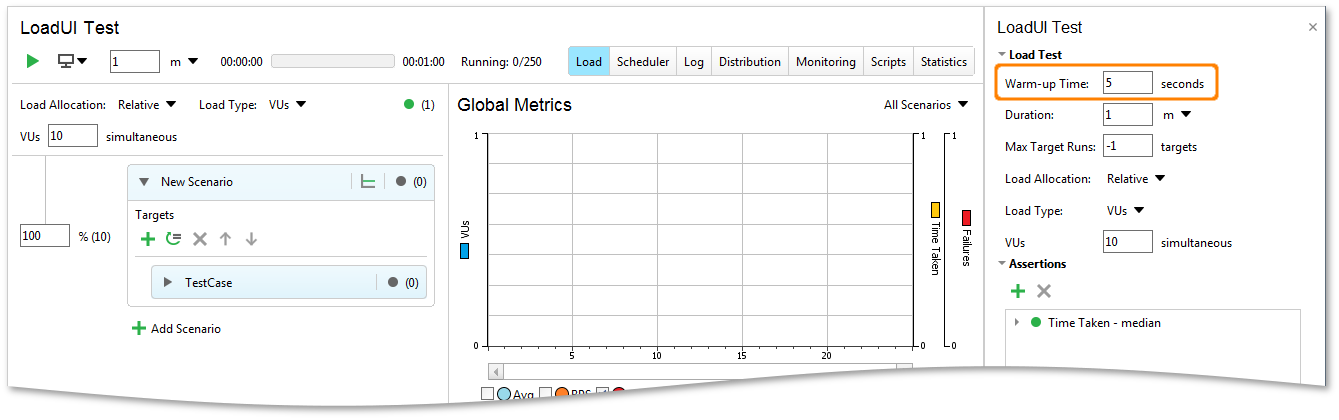Expand Time Taken - median assertion
Screen dimensions: 1339x420
click(1017, 323)
